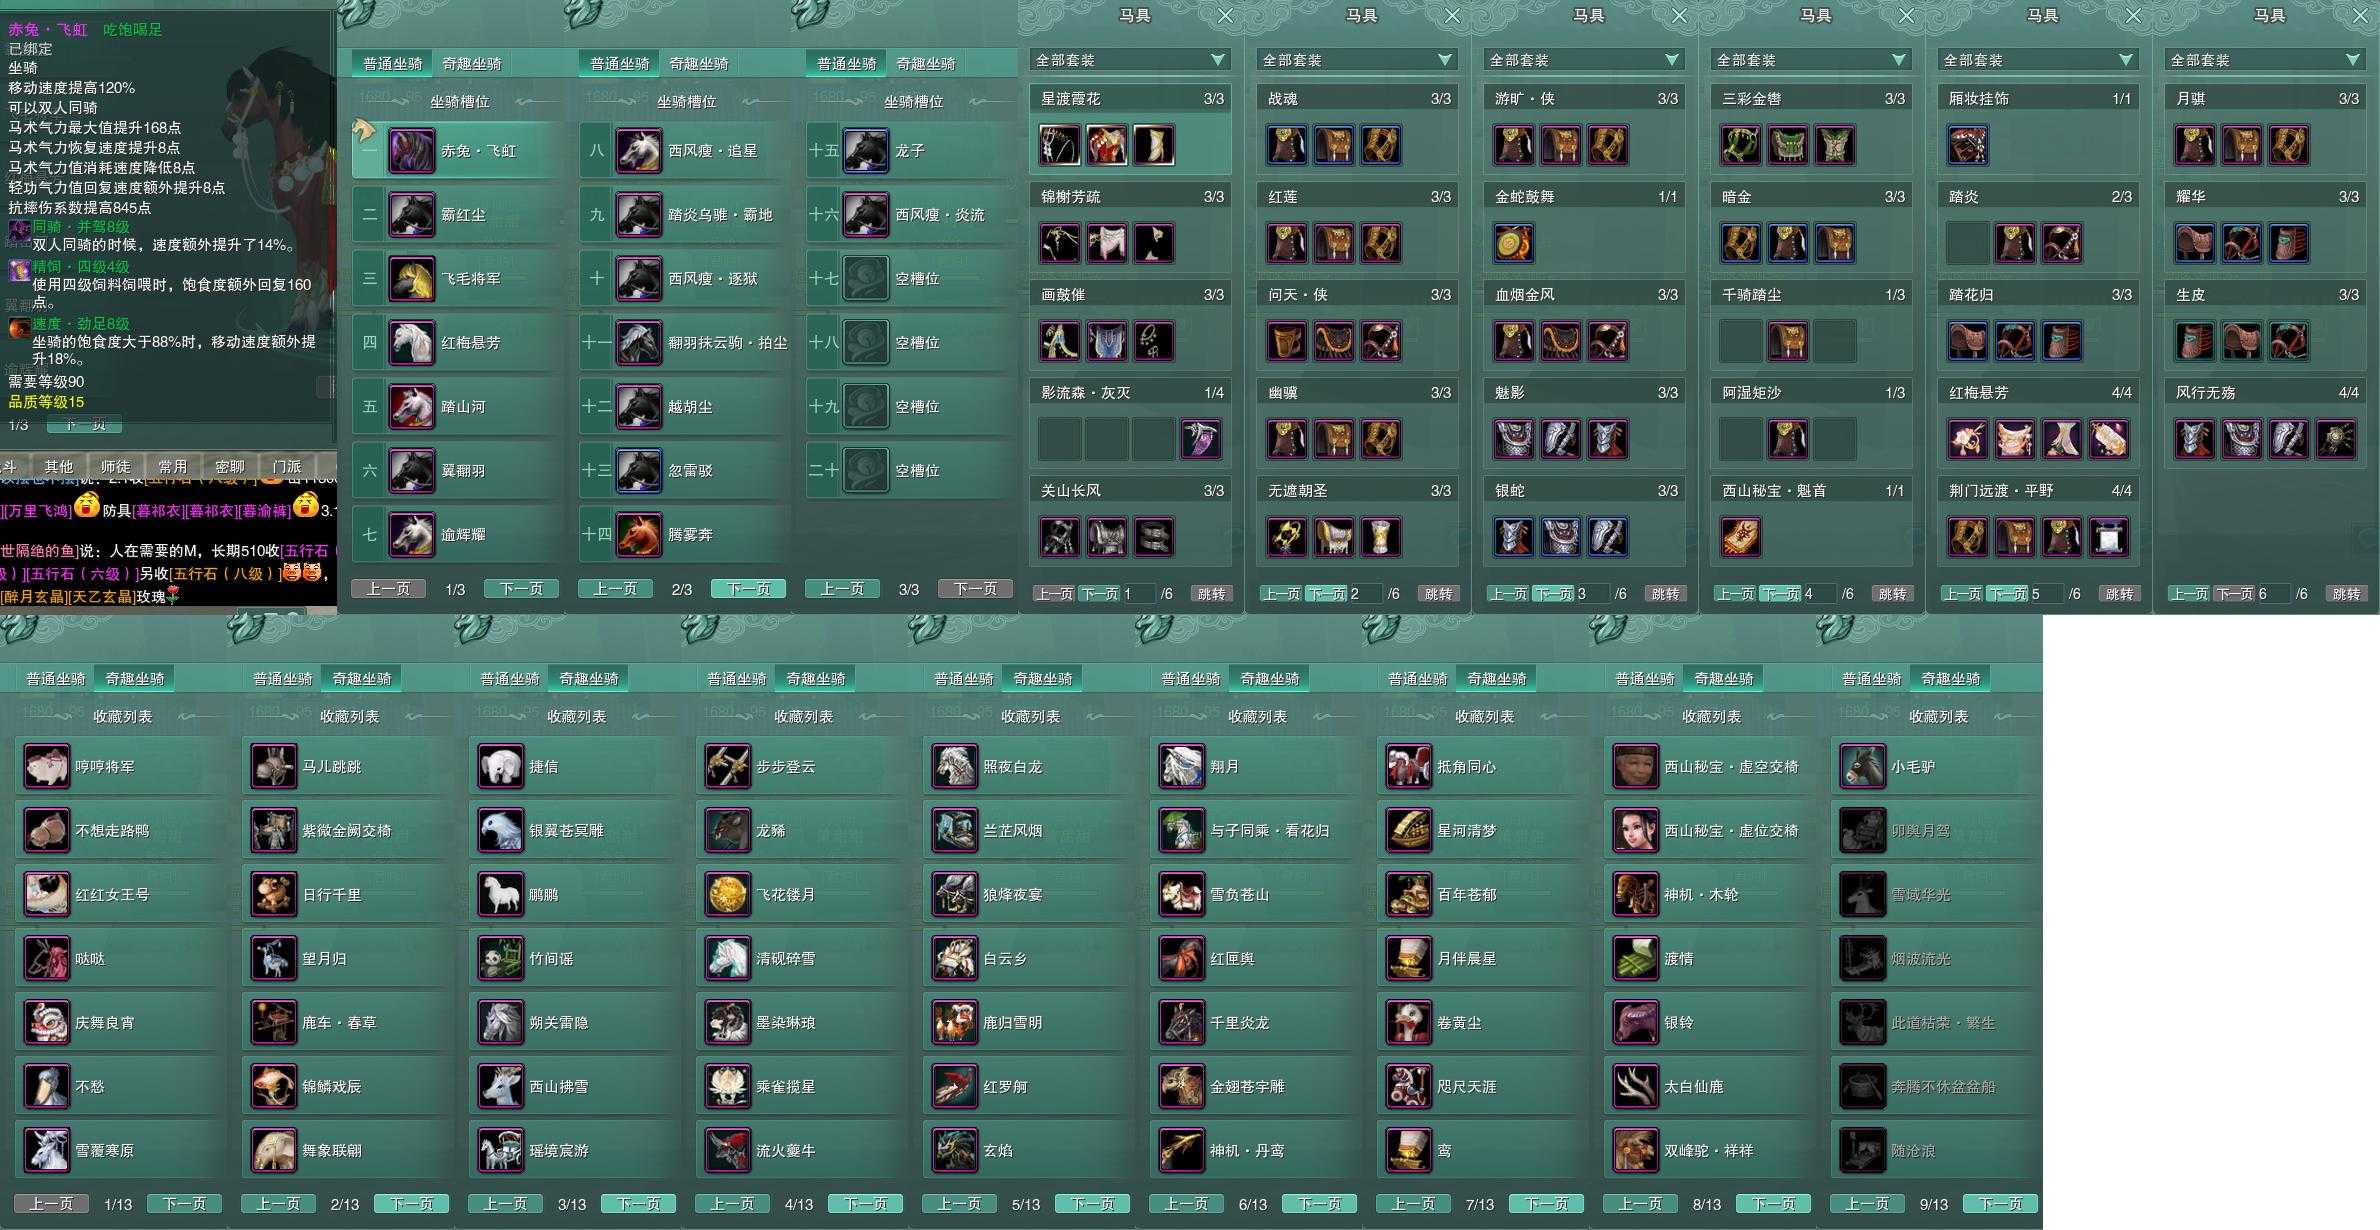The image size is (2380, 1230).
Task: Click the [万里飞鸿] link in chat
Action: click(38, 511)
